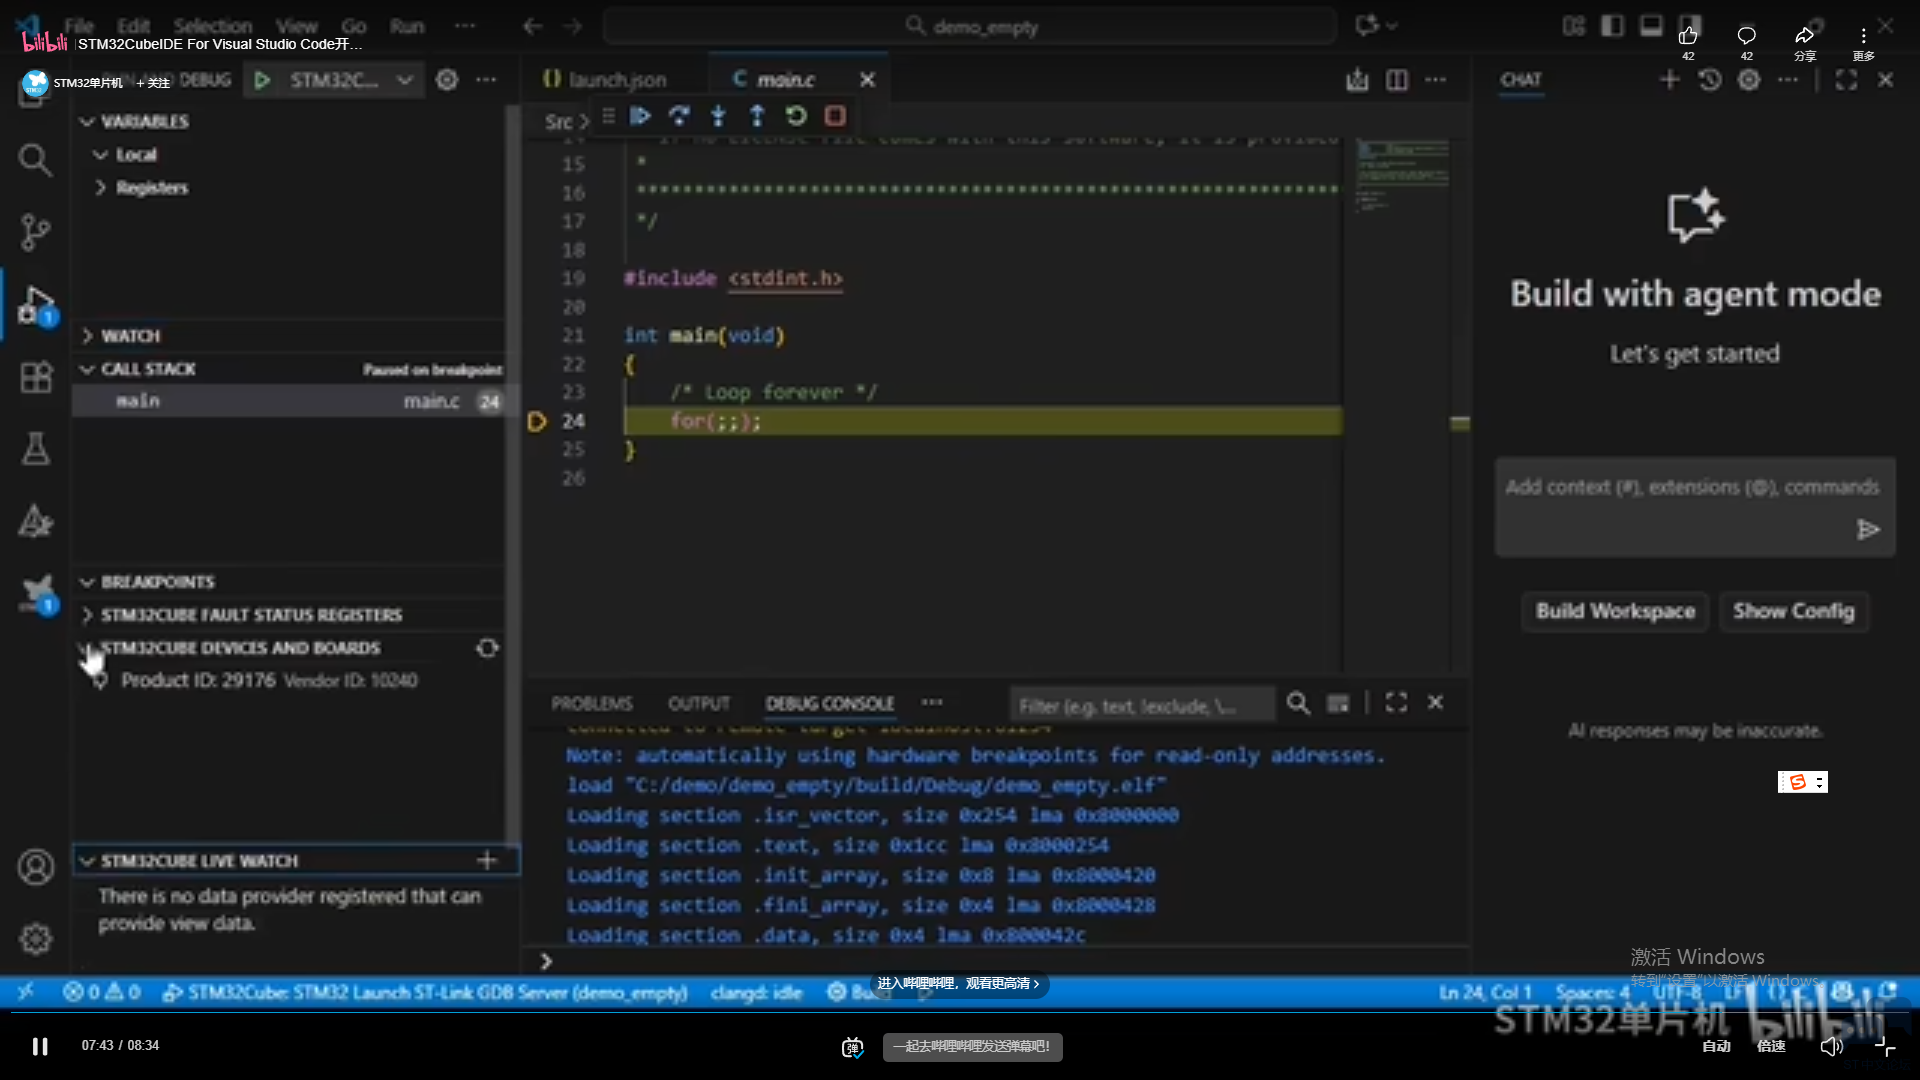Select the DEBUG CONSOLE tab
This screenshot has width=1920, height=1080.
[830, 704]
